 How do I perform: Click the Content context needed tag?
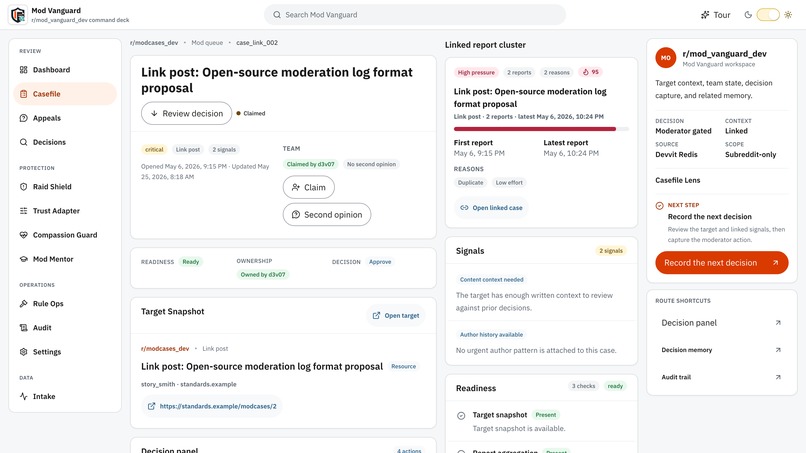tap(491, 280)
